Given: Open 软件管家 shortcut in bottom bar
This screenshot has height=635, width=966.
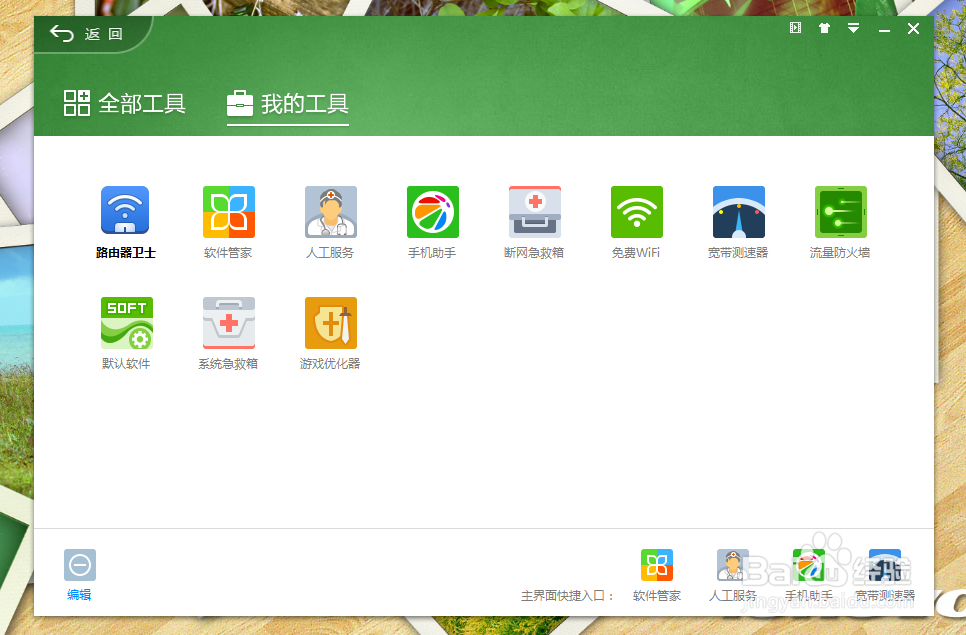Looking at the screenshot, I should pyautogui.click(x=657, y=565).
